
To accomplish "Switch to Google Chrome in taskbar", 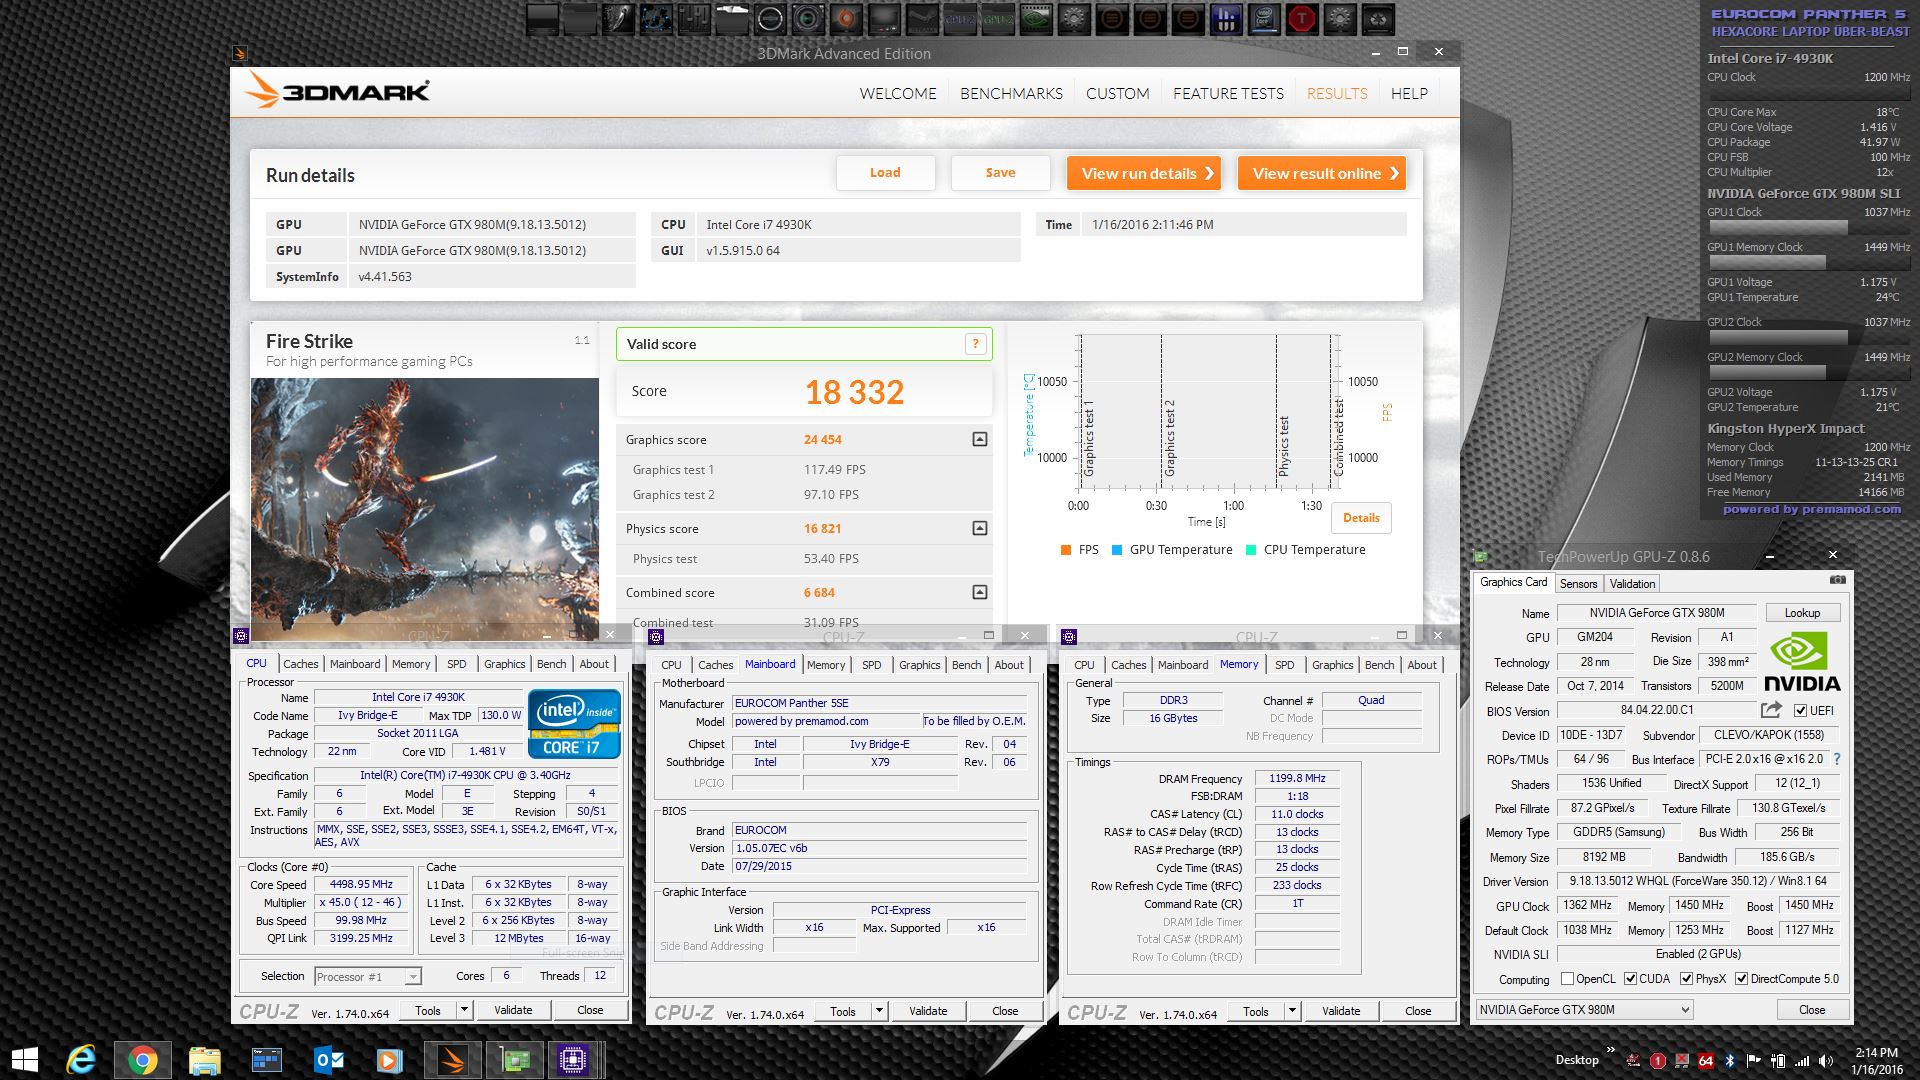I will [142, 1060].
